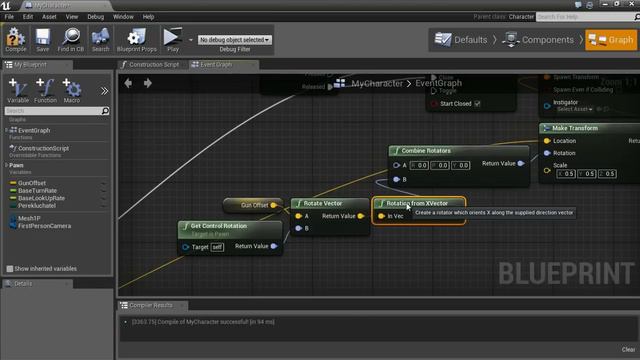Click My Blueprint search field
The width and height of the screenshot is (640, 360).
tap(53, 111)
